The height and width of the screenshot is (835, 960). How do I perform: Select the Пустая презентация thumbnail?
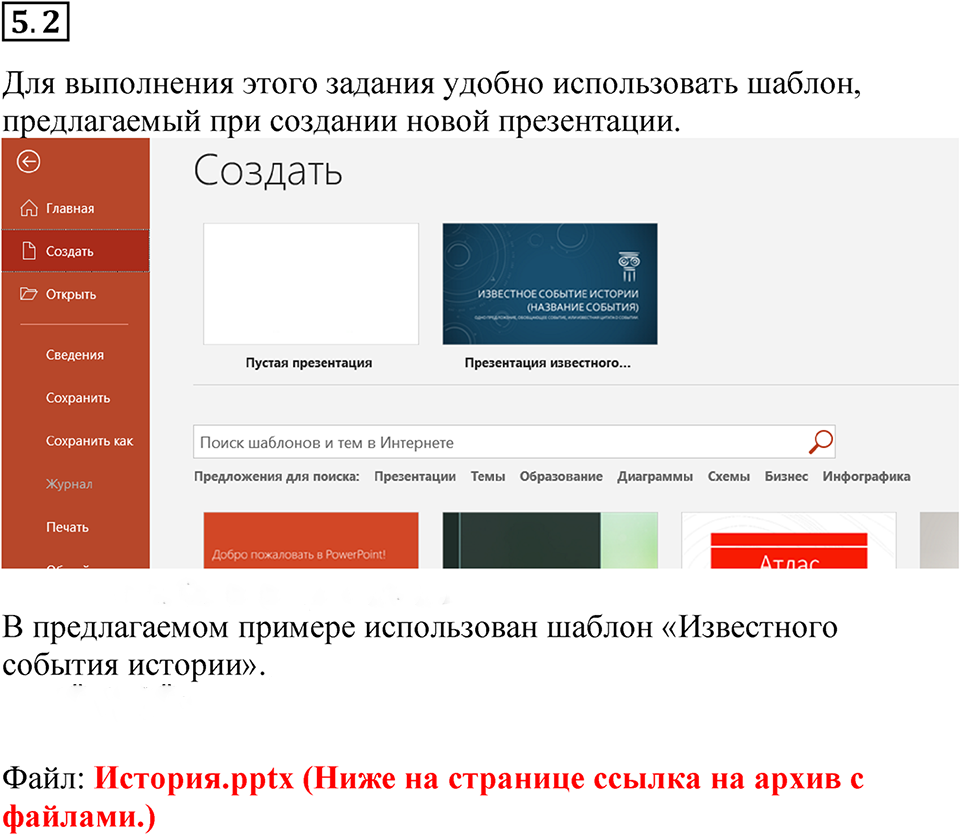click(x=310, y=284)
